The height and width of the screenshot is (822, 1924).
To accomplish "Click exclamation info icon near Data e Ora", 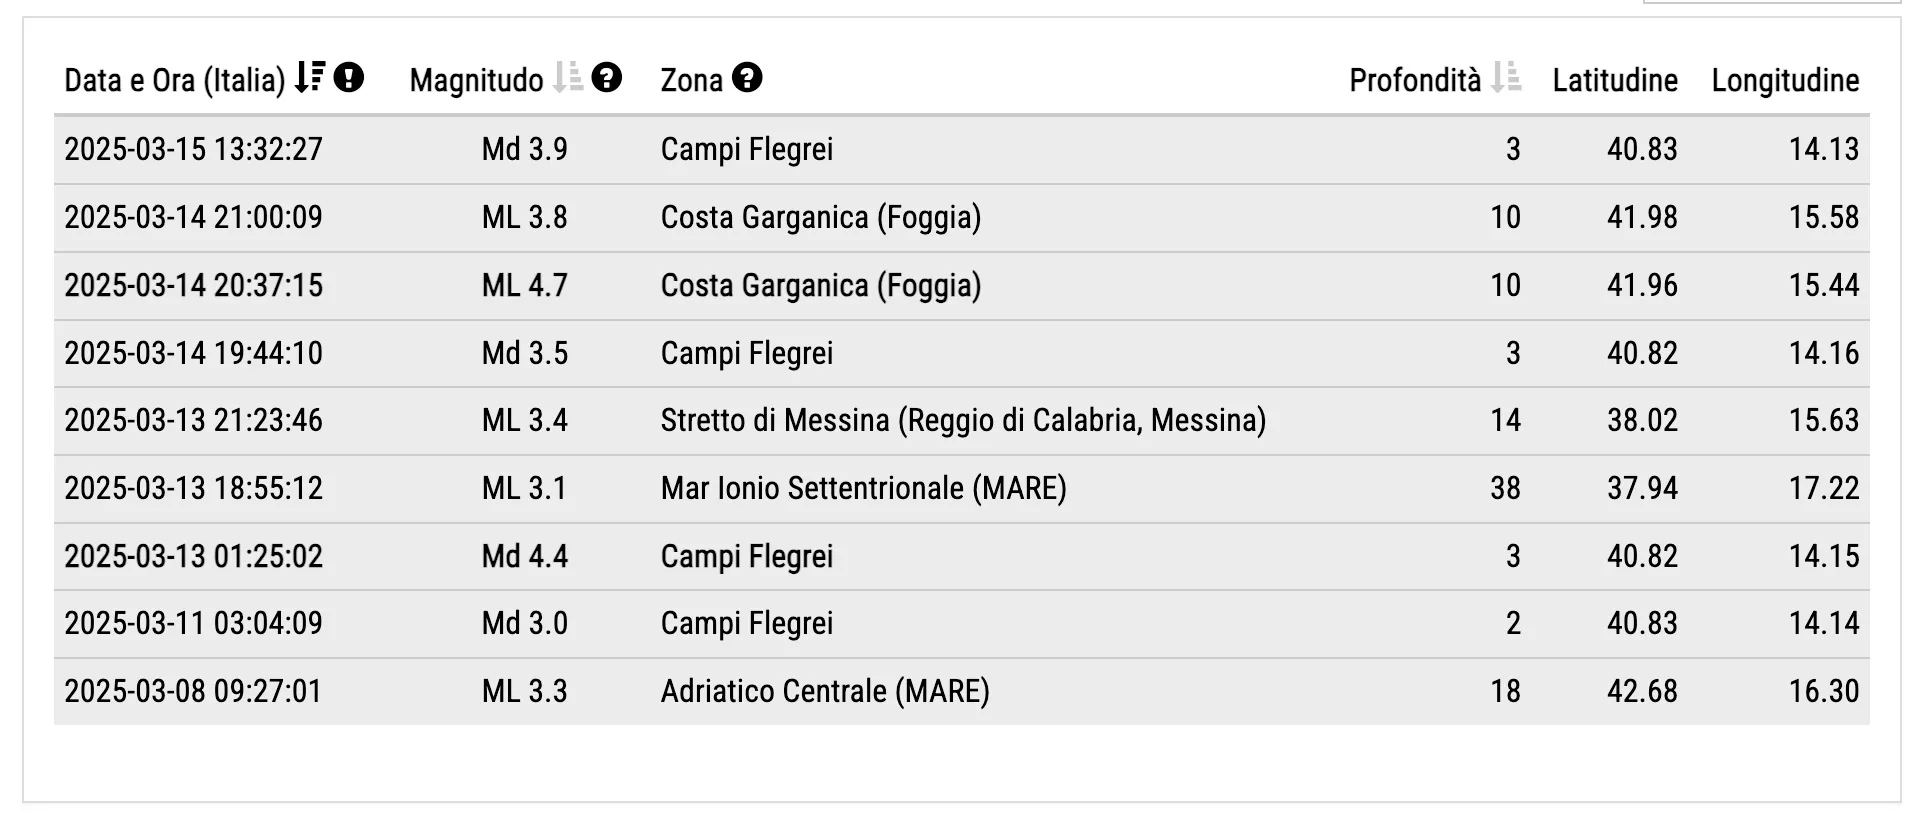I will click(349, 77).
